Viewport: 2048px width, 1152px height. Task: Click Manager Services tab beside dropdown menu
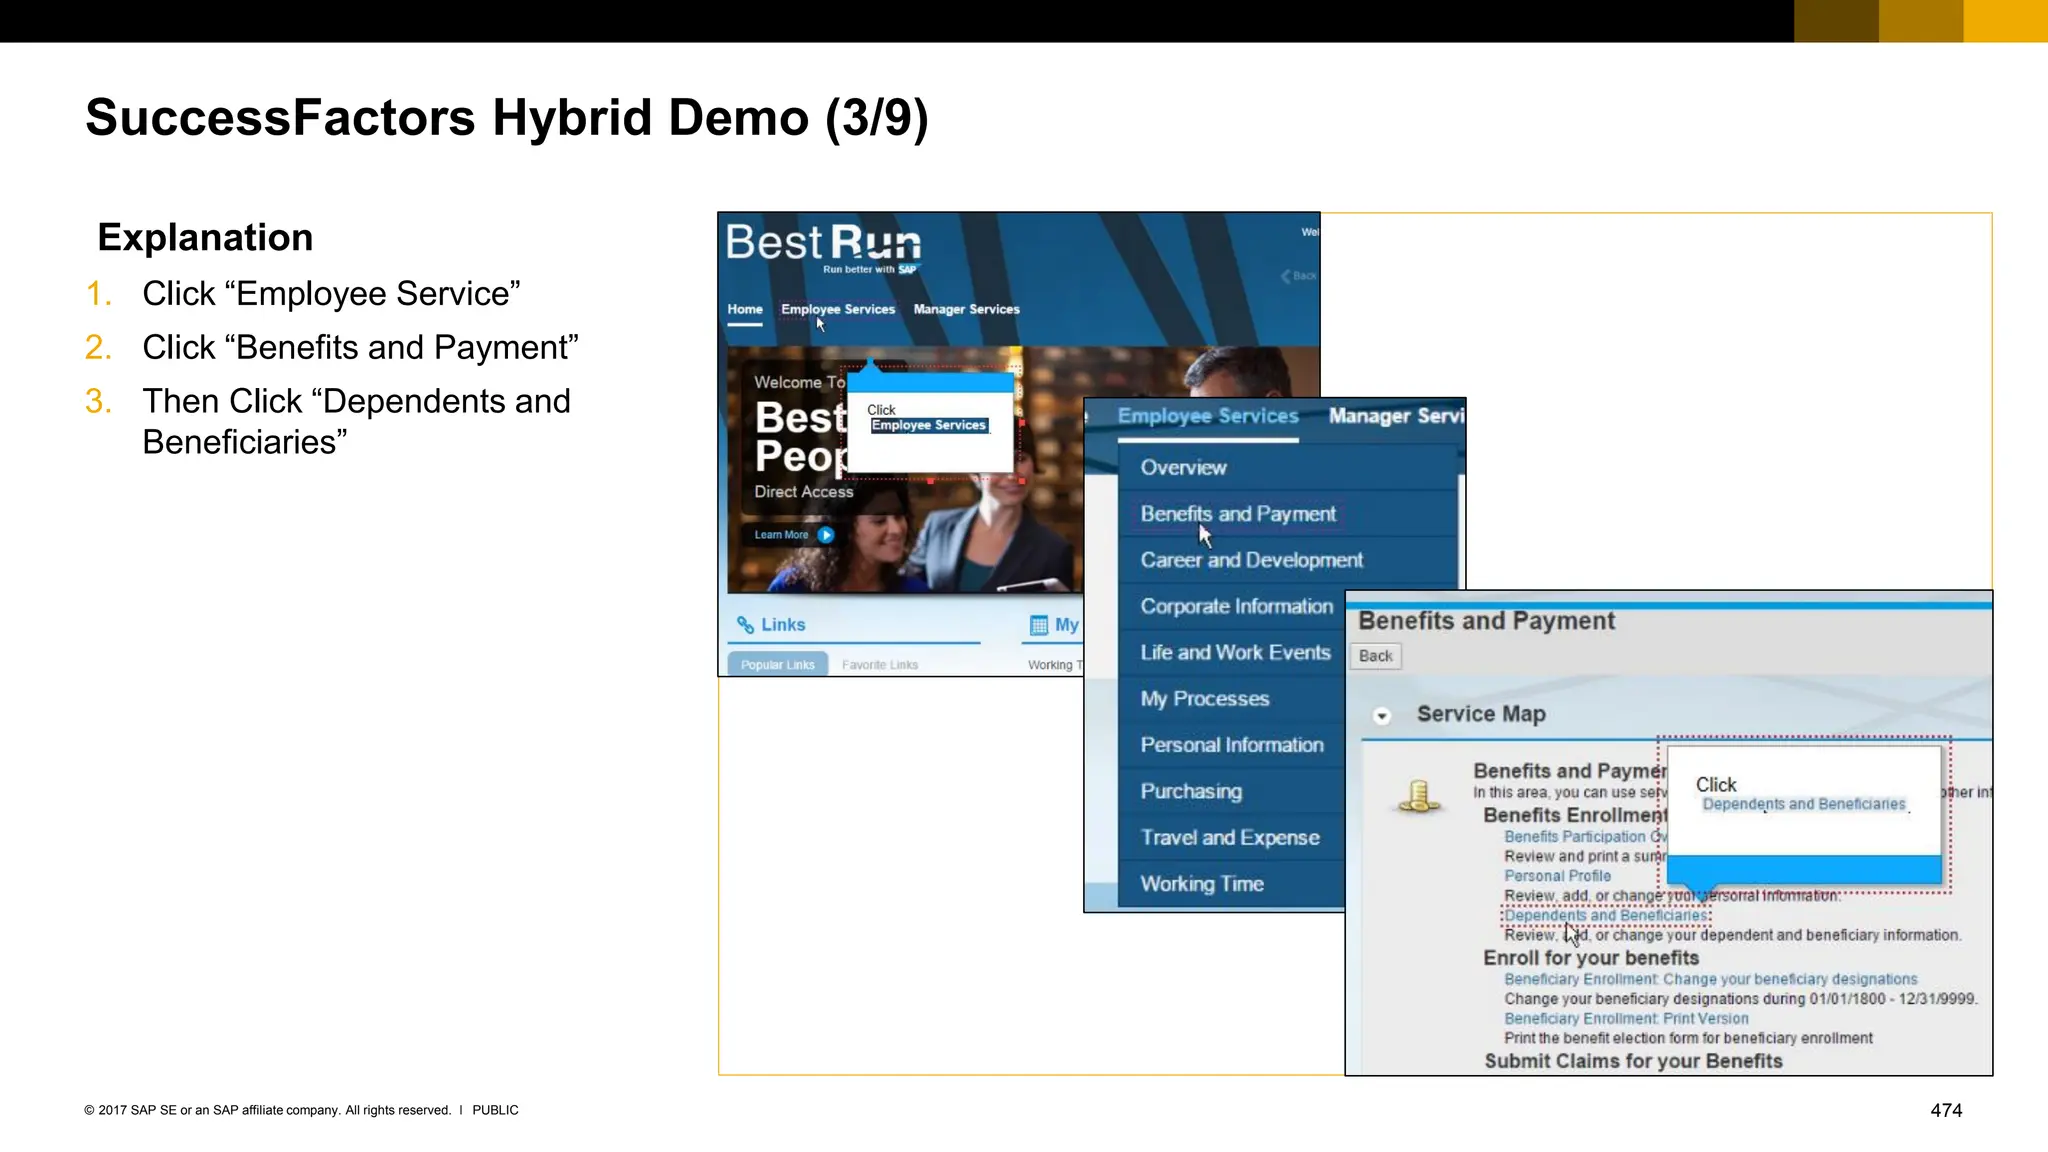[1396, 416]
